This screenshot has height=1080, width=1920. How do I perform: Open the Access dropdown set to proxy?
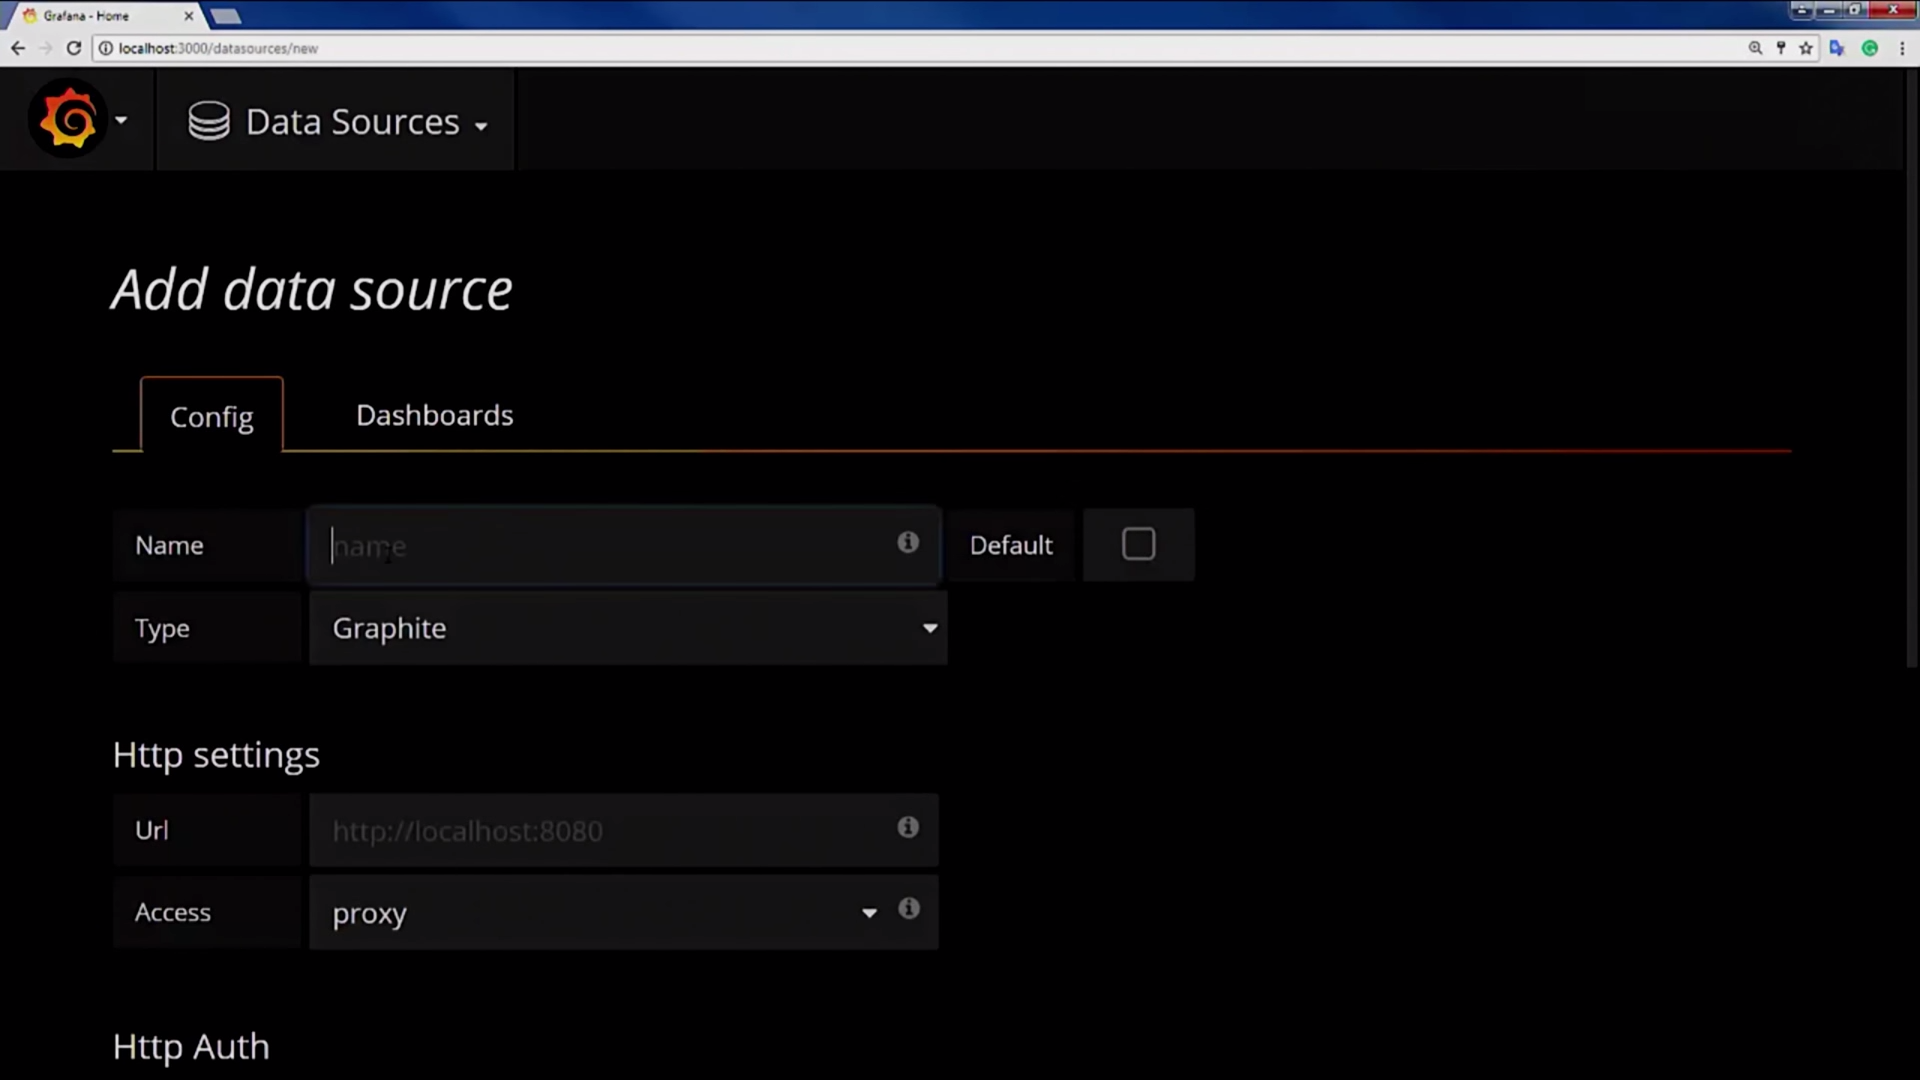click(x=600, y=913)
